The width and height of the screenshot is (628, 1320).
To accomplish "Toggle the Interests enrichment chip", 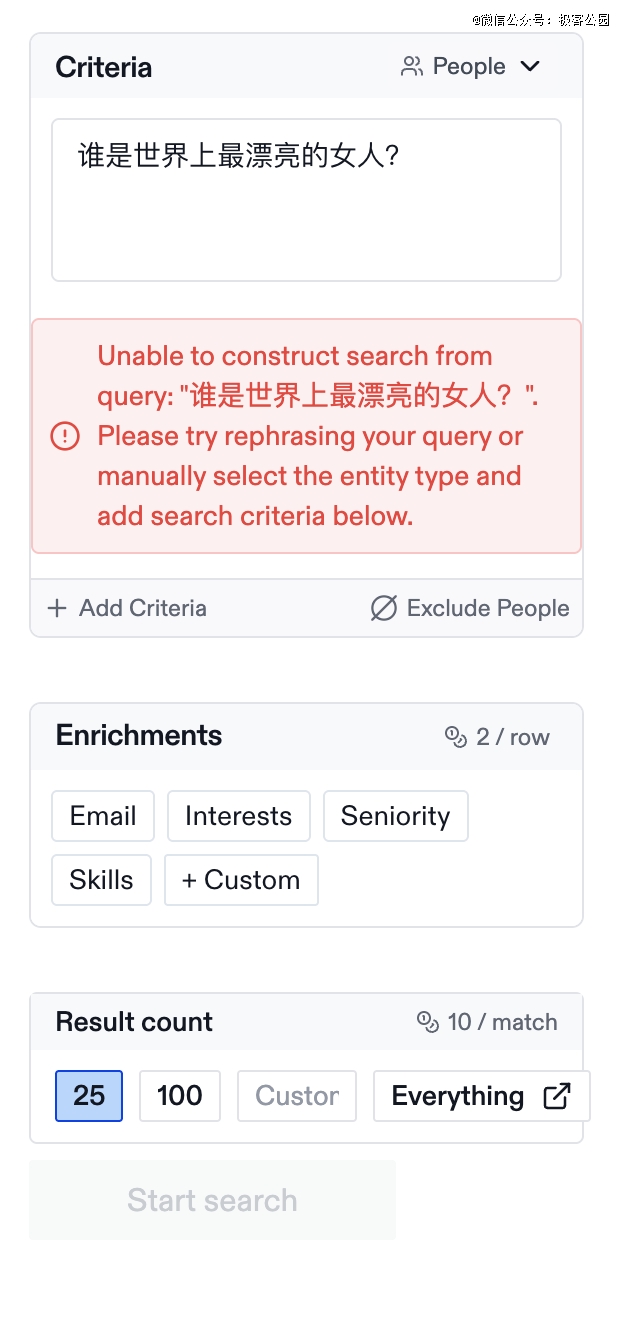I will tap(238, 816).
